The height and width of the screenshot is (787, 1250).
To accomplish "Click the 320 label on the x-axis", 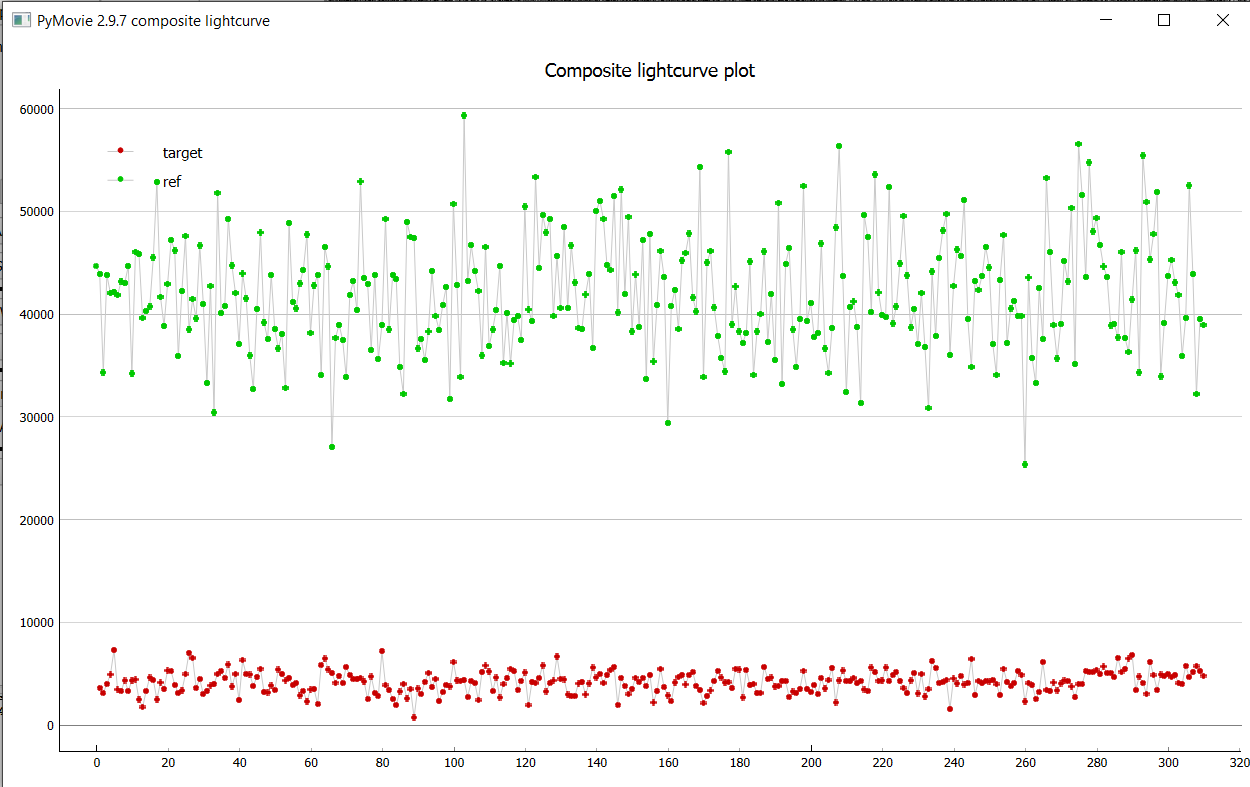I will [1239, 763].
